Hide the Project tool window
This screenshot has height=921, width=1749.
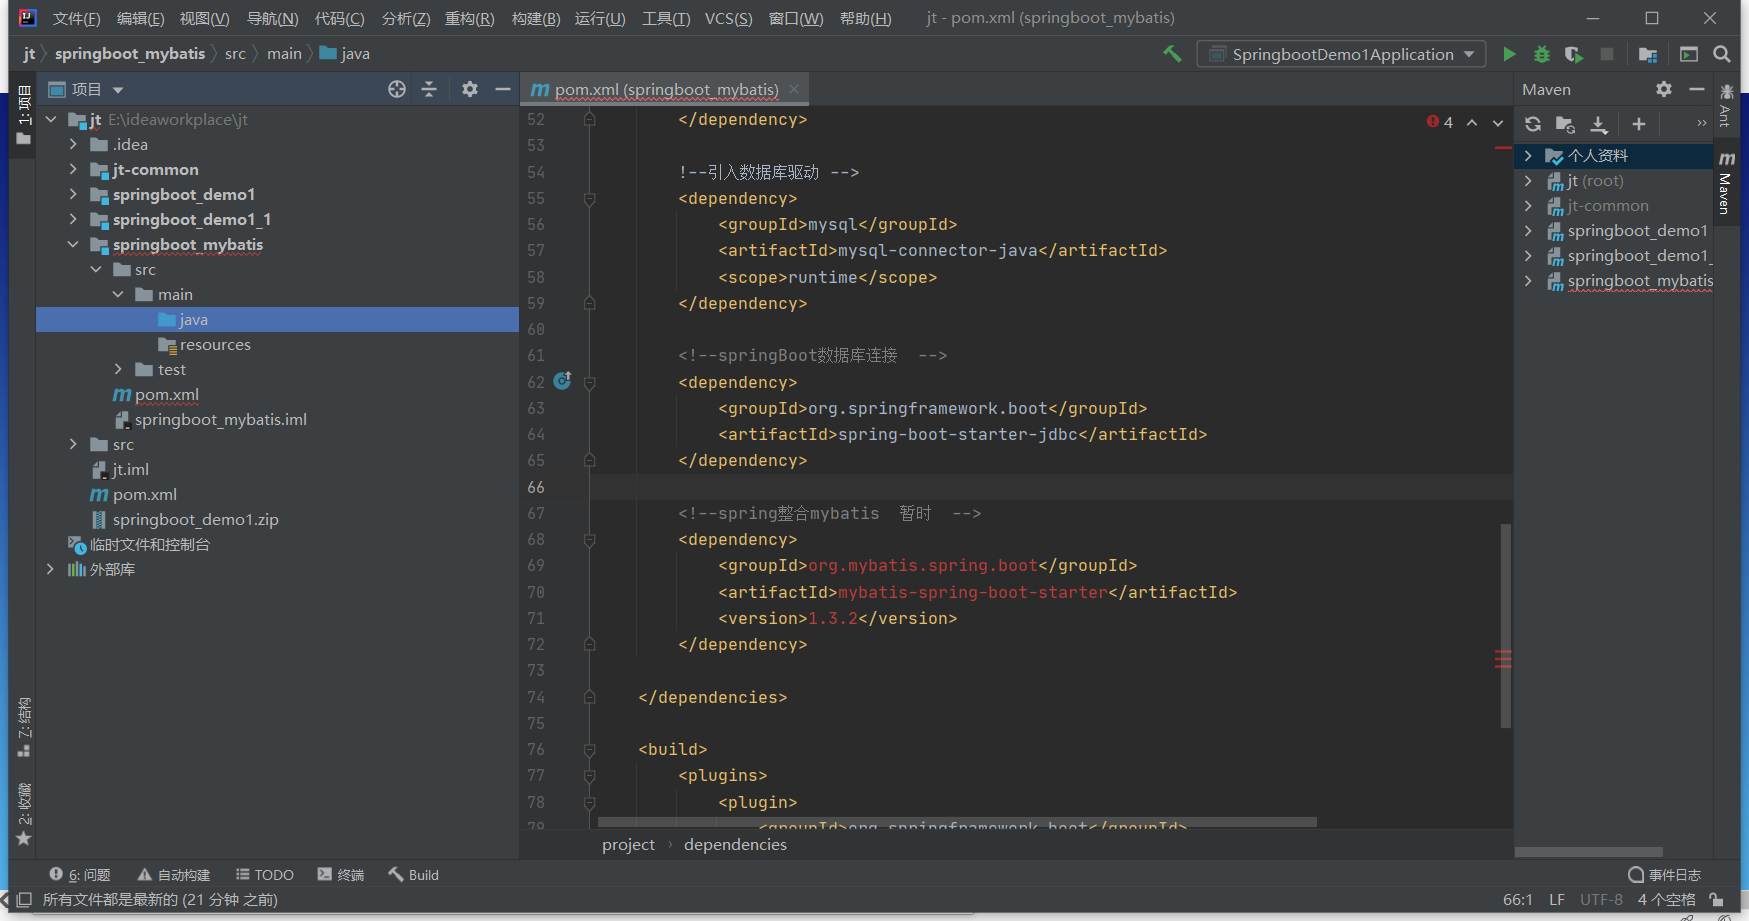point(503,89)
